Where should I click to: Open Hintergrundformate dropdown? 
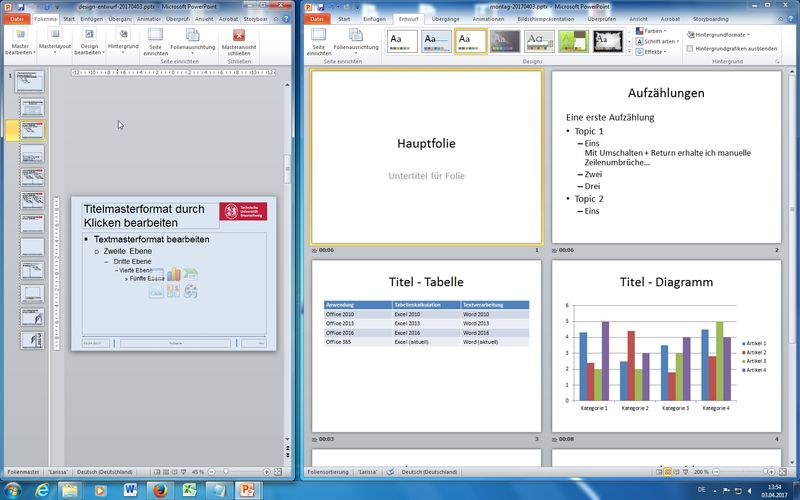pyautogui.click(x=720, y=35)
